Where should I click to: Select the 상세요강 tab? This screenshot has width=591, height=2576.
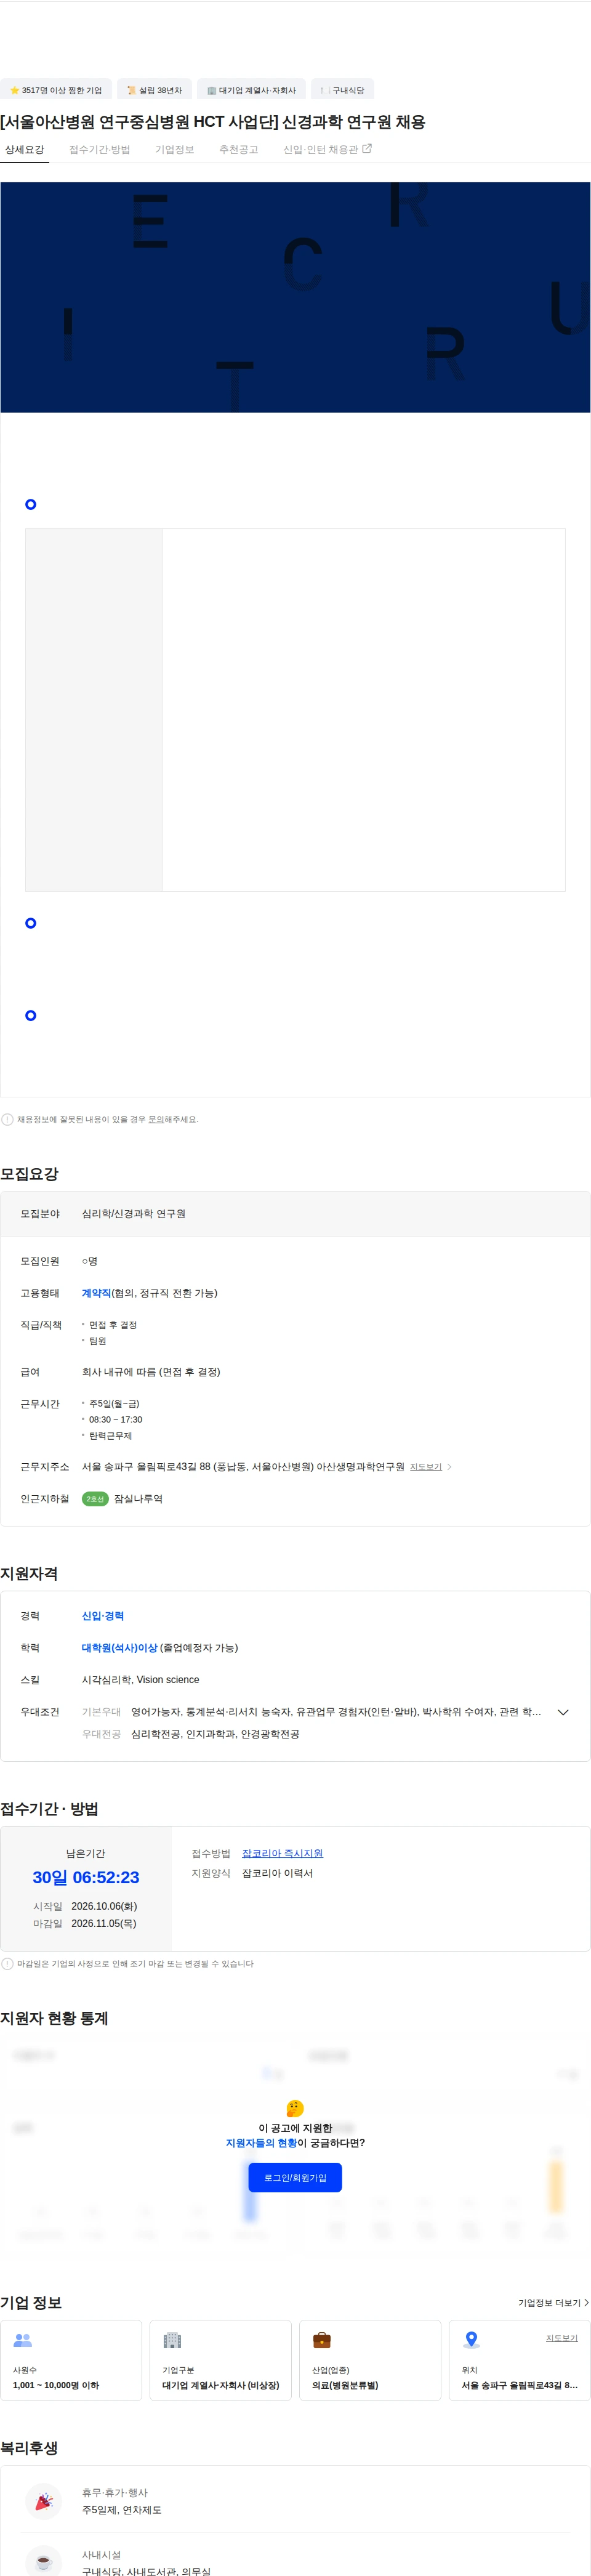click(x=24, y=150)
